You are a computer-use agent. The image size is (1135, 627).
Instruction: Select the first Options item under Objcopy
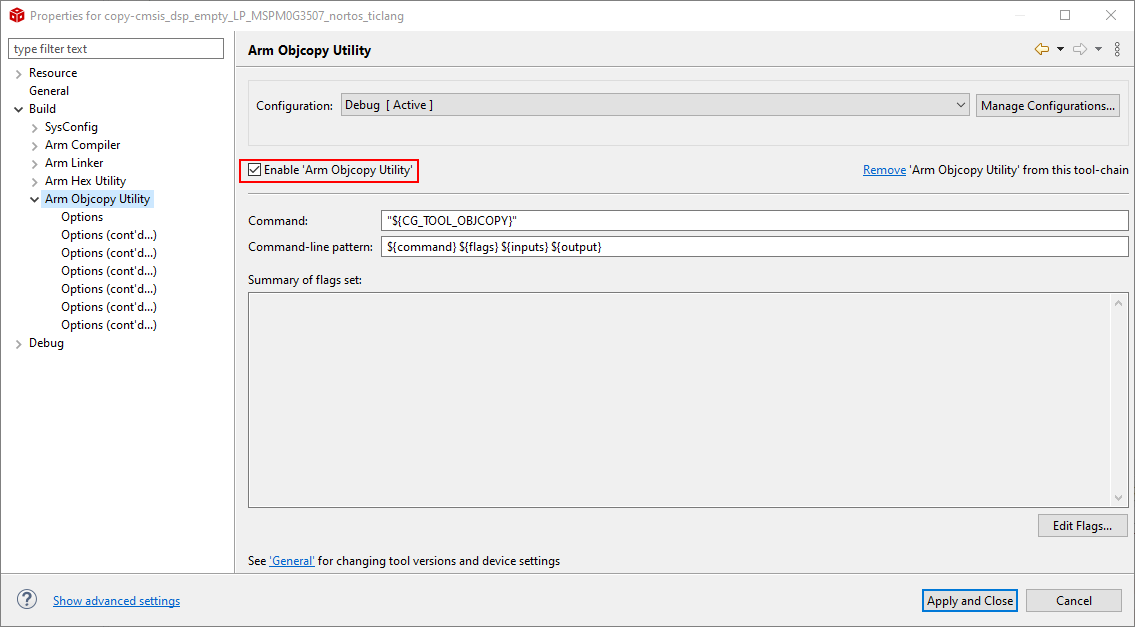pos(82,217)
